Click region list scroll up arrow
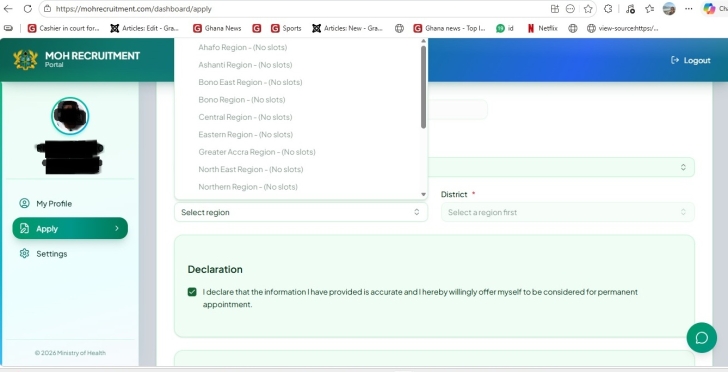 (423, 41)
